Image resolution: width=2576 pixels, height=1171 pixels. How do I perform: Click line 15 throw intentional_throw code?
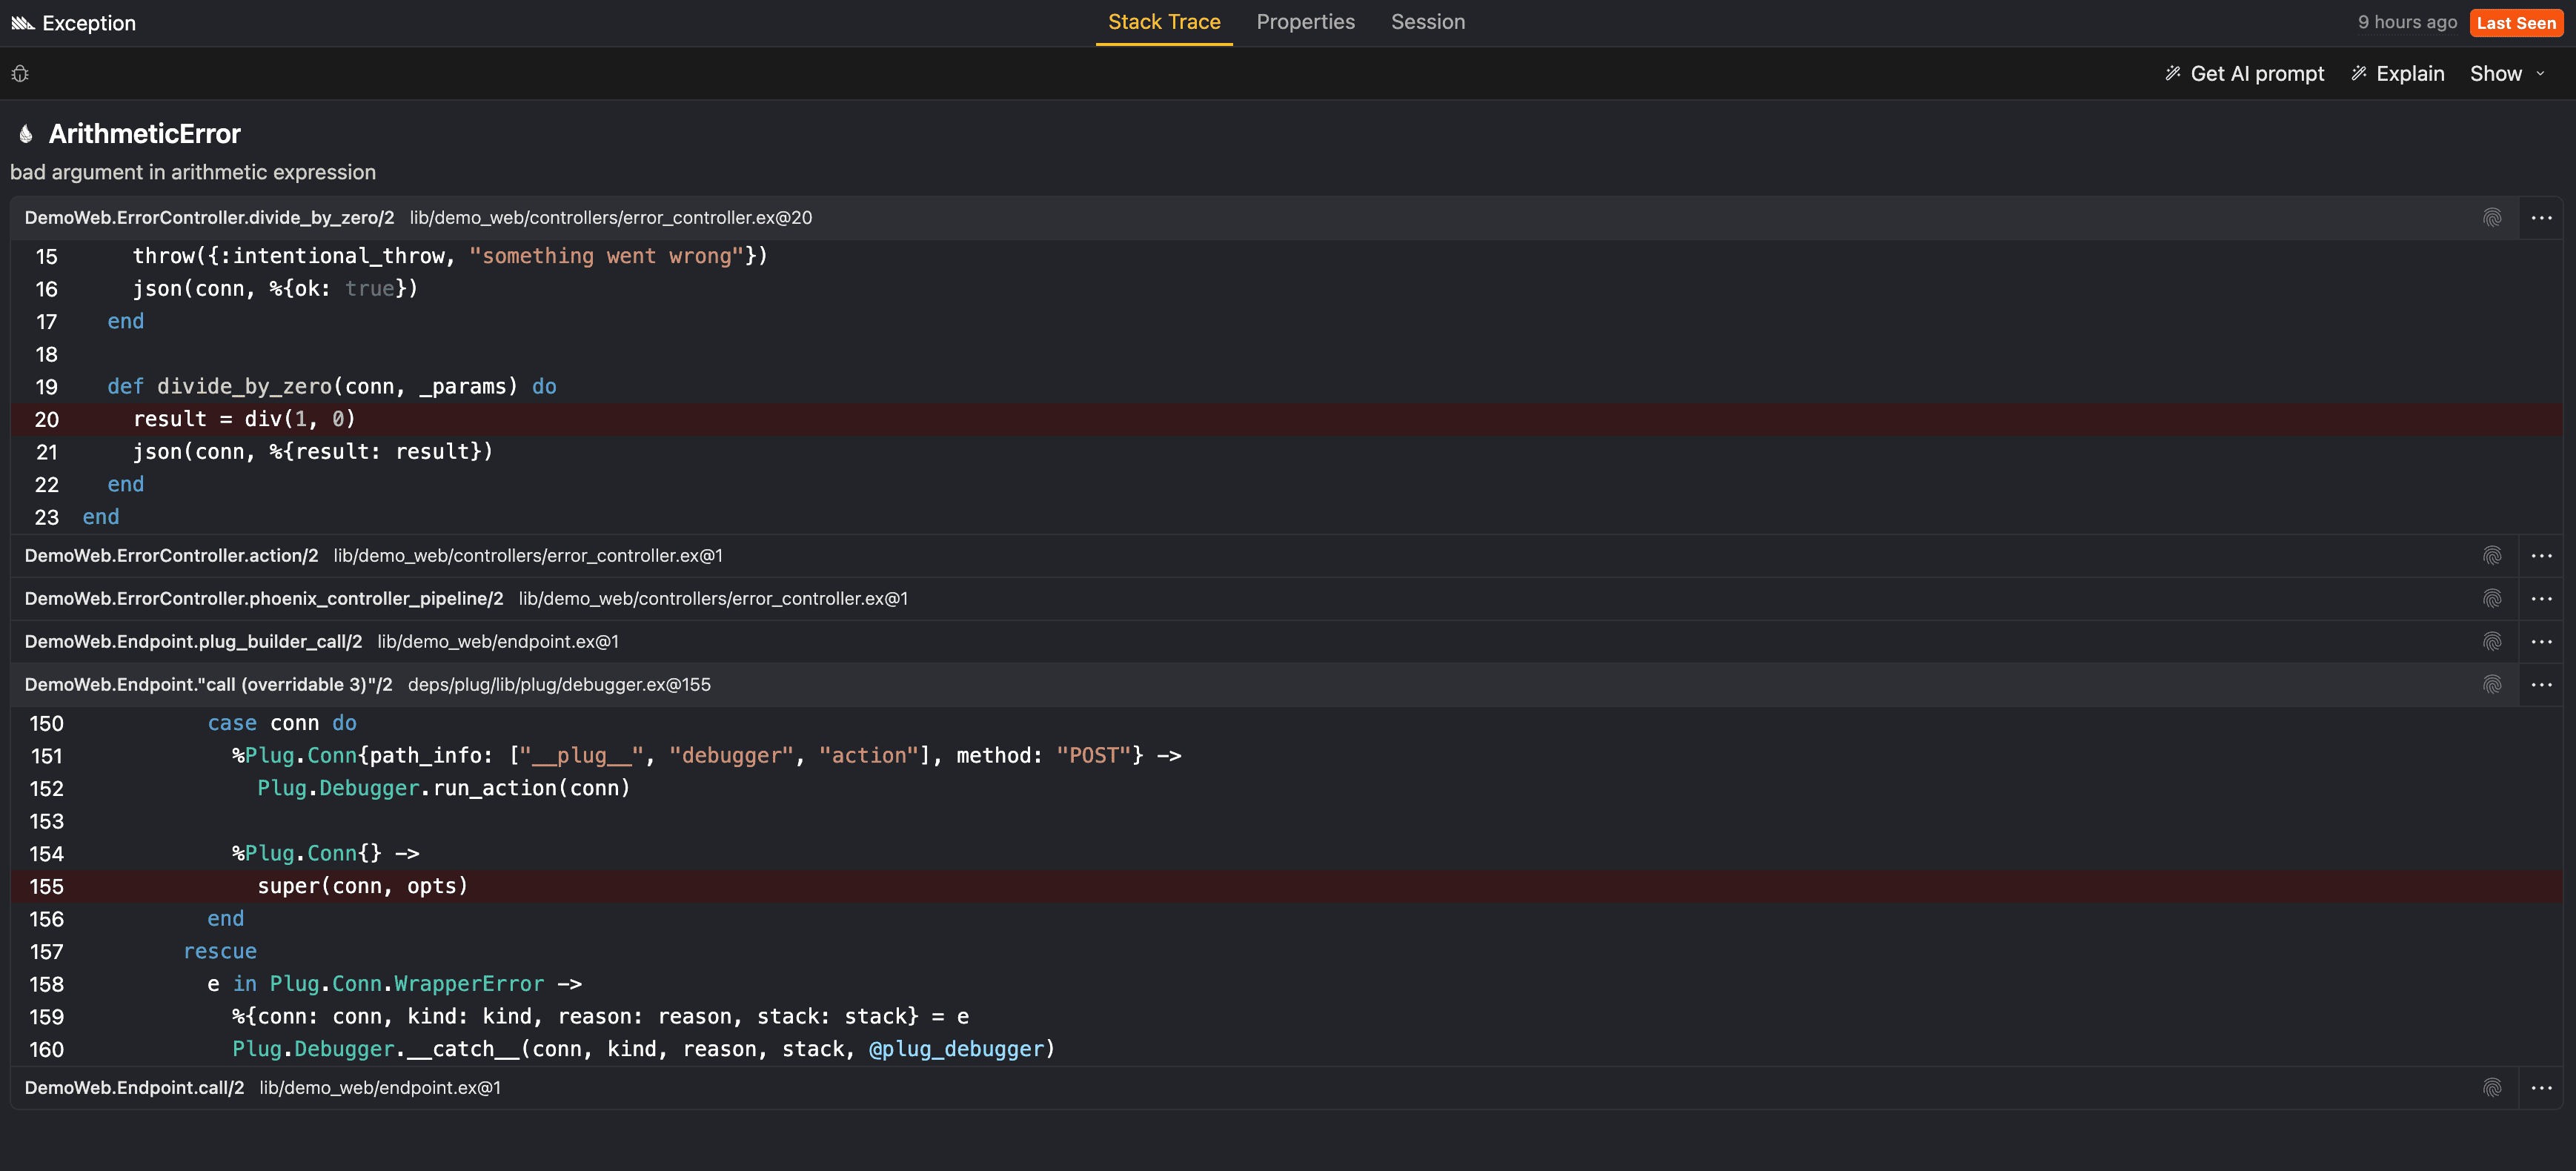point(450,256)
